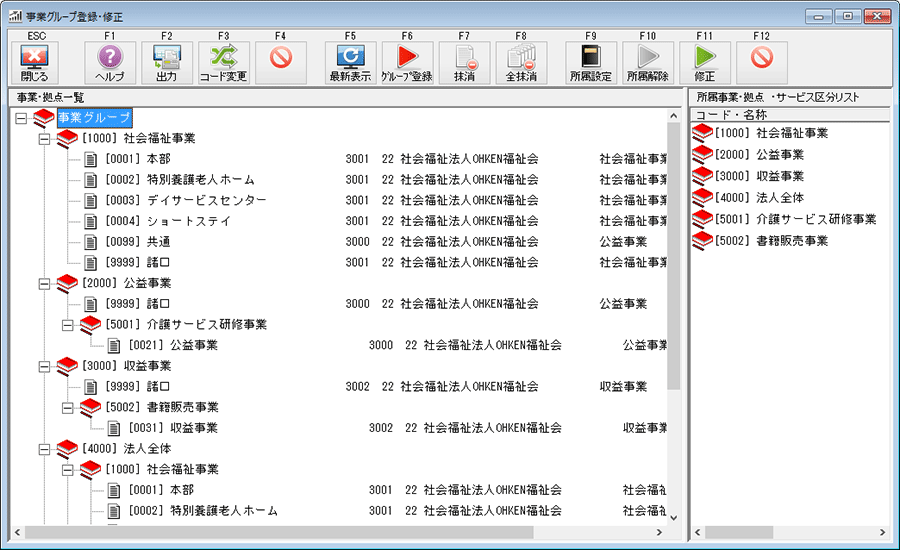Click document icon next to [0031] 収益事業

pos(114,428)
